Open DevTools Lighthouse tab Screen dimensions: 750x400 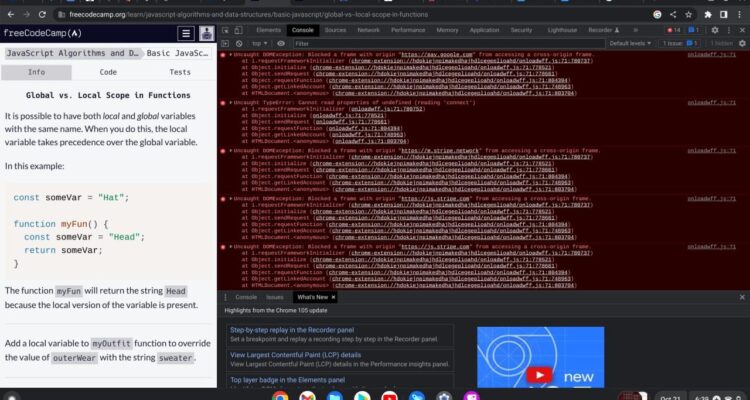point(562,30)
